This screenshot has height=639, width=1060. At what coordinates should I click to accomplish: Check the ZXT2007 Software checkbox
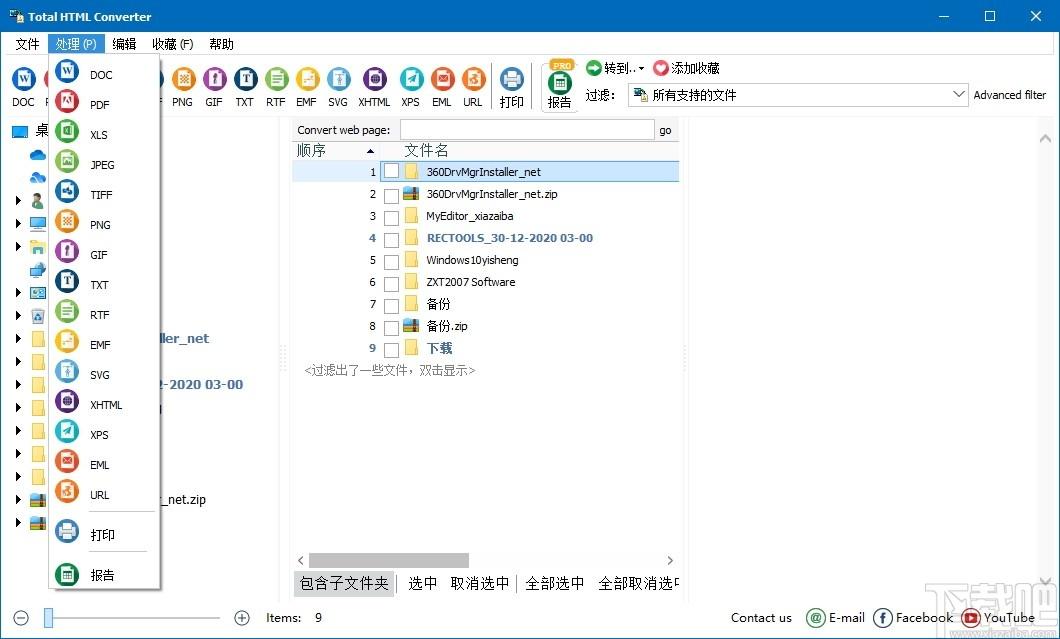point(391,283)
